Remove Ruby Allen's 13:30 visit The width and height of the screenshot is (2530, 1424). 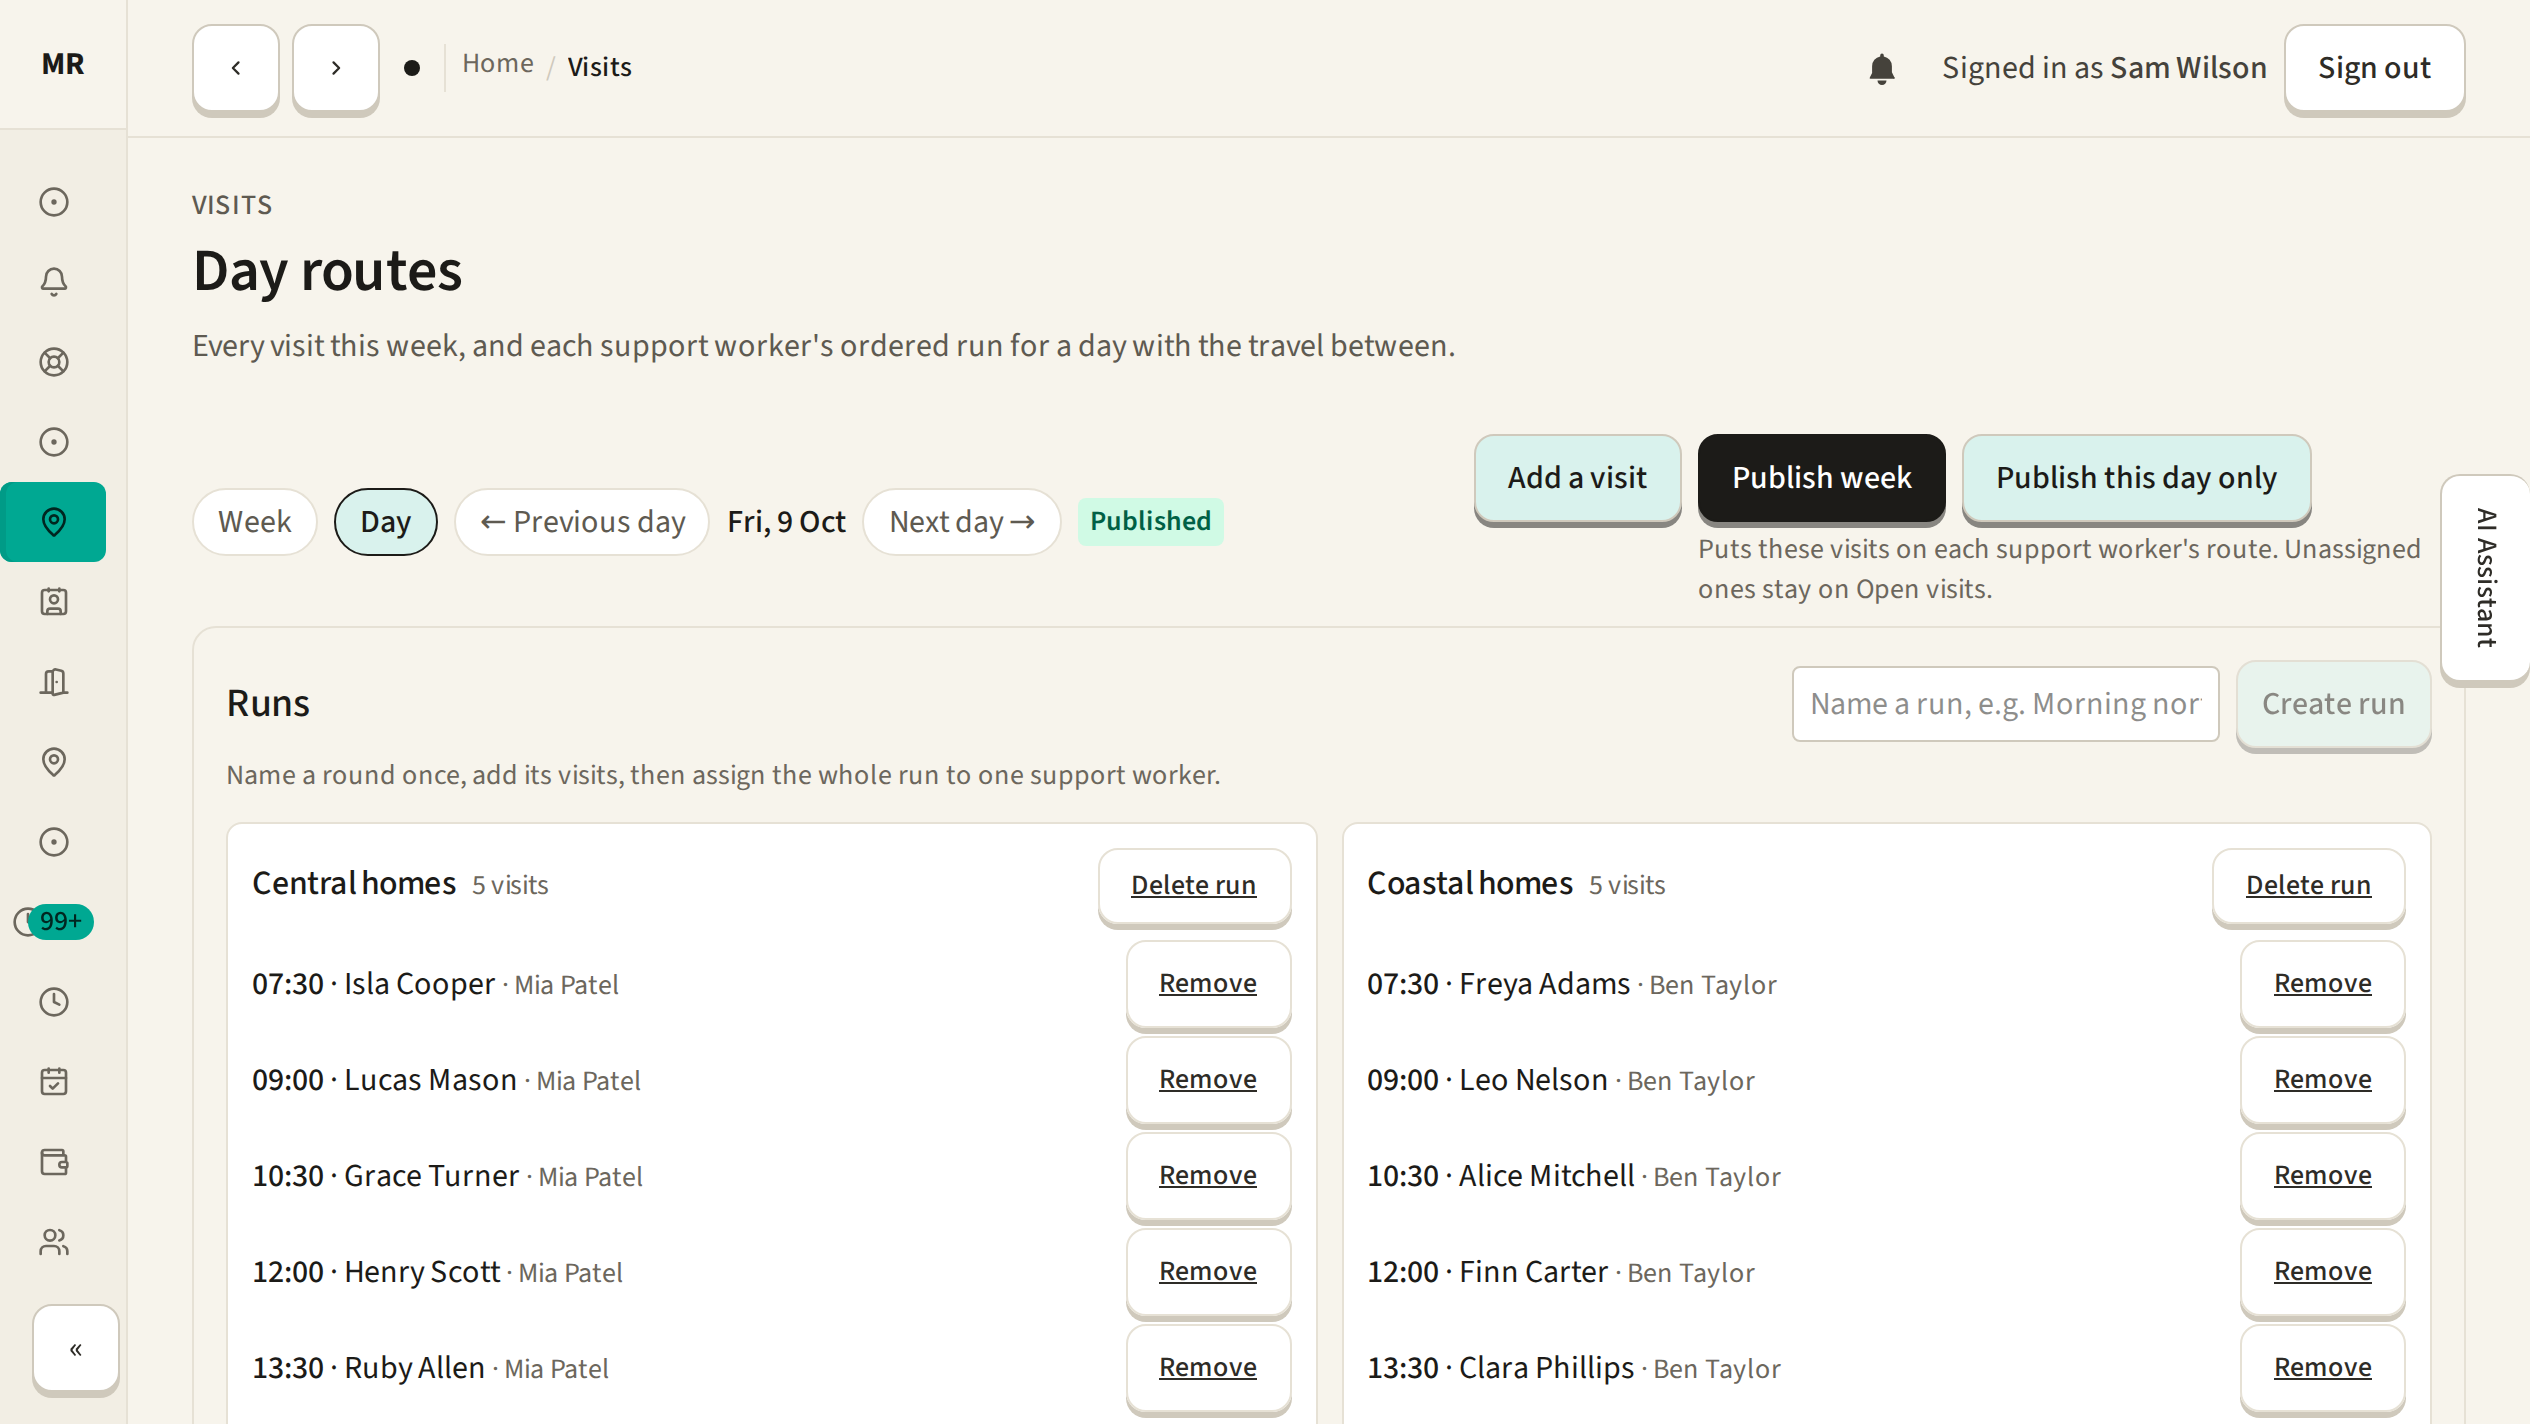[1208, 1368]
